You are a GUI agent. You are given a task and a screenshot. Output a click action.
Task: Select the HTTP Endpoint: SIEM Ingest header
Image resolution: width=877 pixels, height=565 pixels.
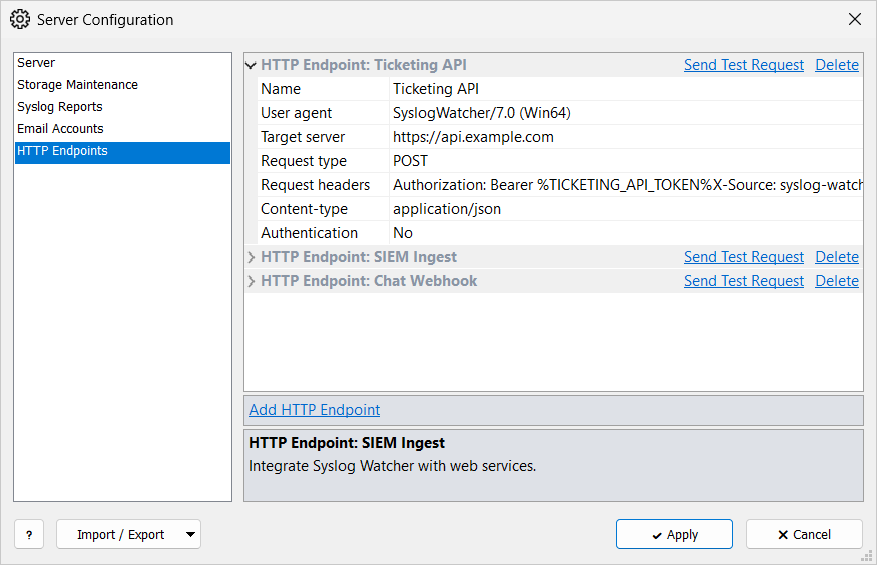pyautogui.click(x=359, y=257)
